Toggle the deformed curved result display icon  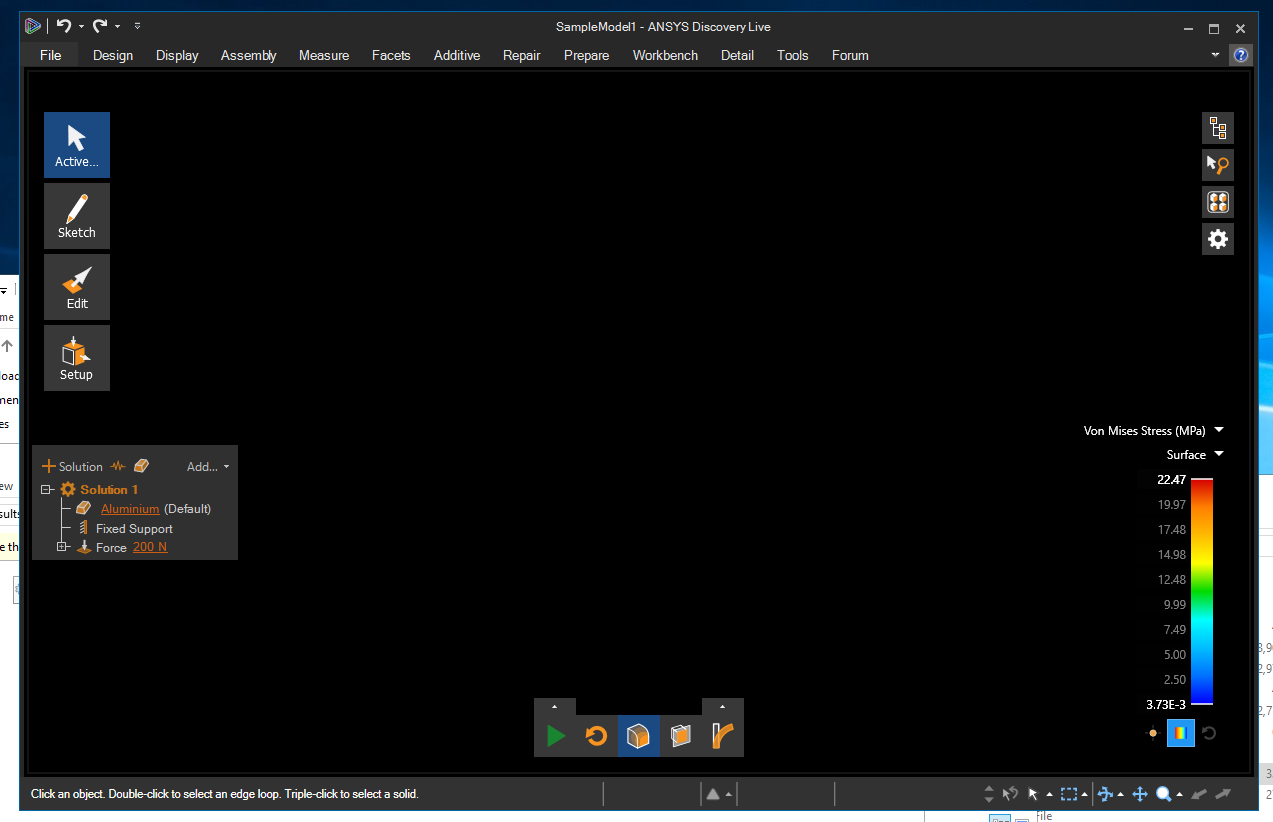(723, 737)
